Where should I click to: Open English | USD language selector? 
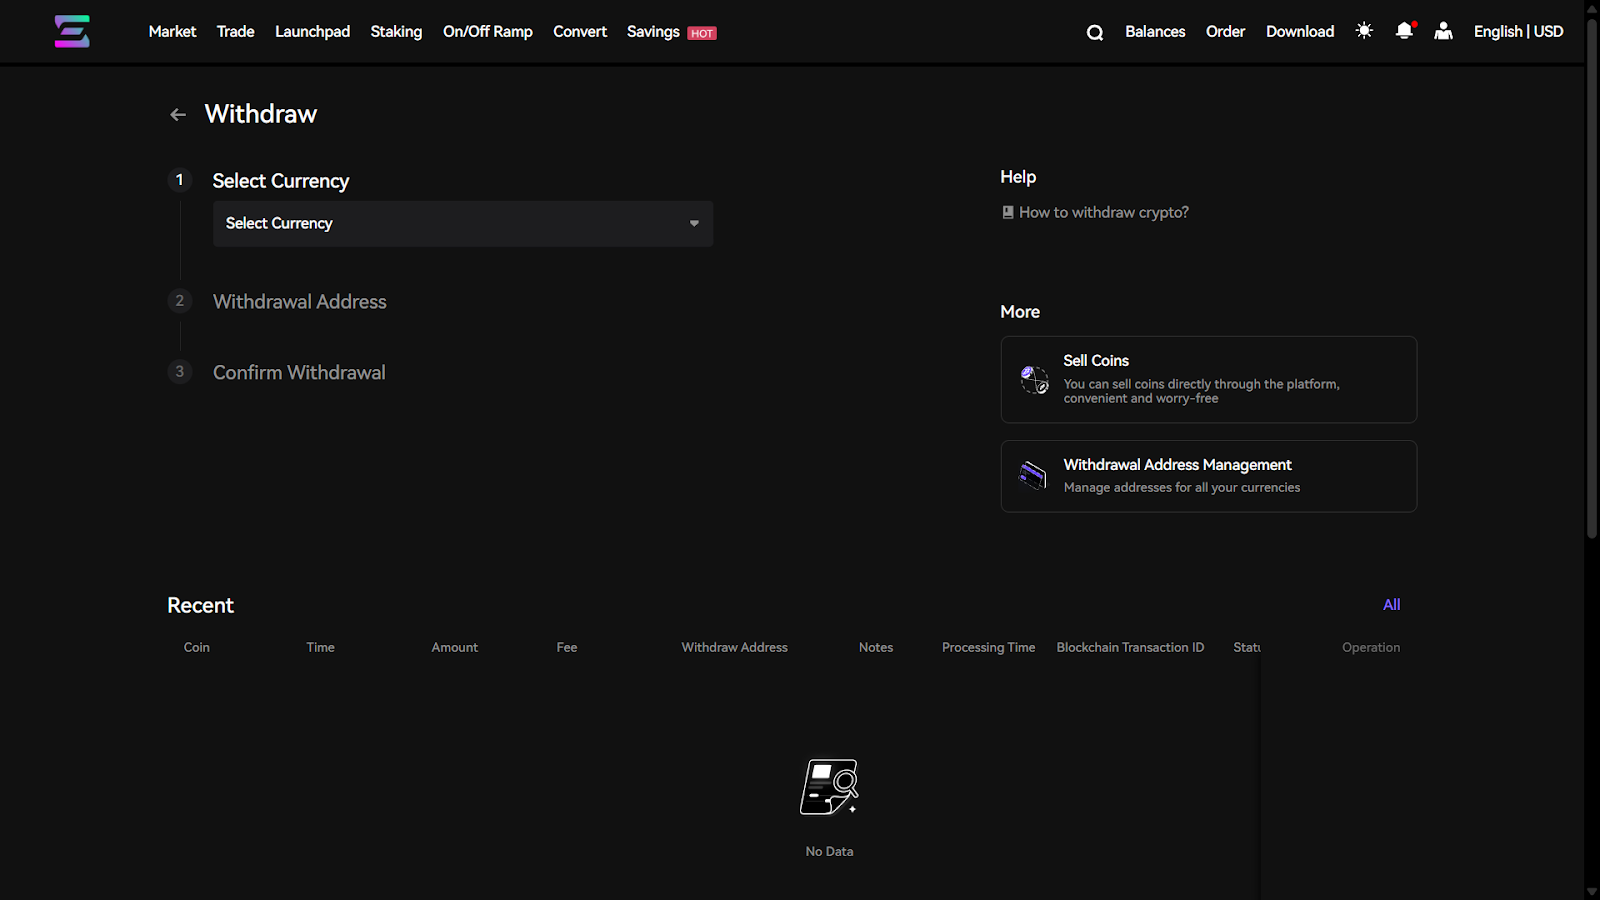1518,32
